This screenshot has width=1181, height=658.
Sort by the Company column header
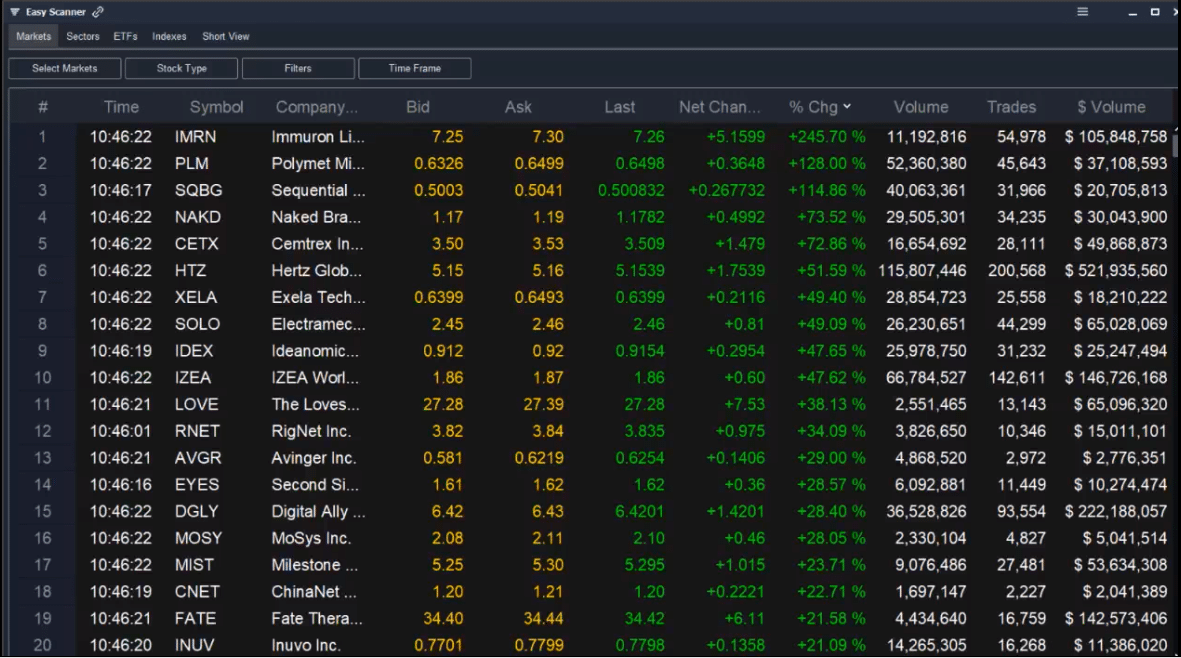pyautogui.click(x=316, y=107)
